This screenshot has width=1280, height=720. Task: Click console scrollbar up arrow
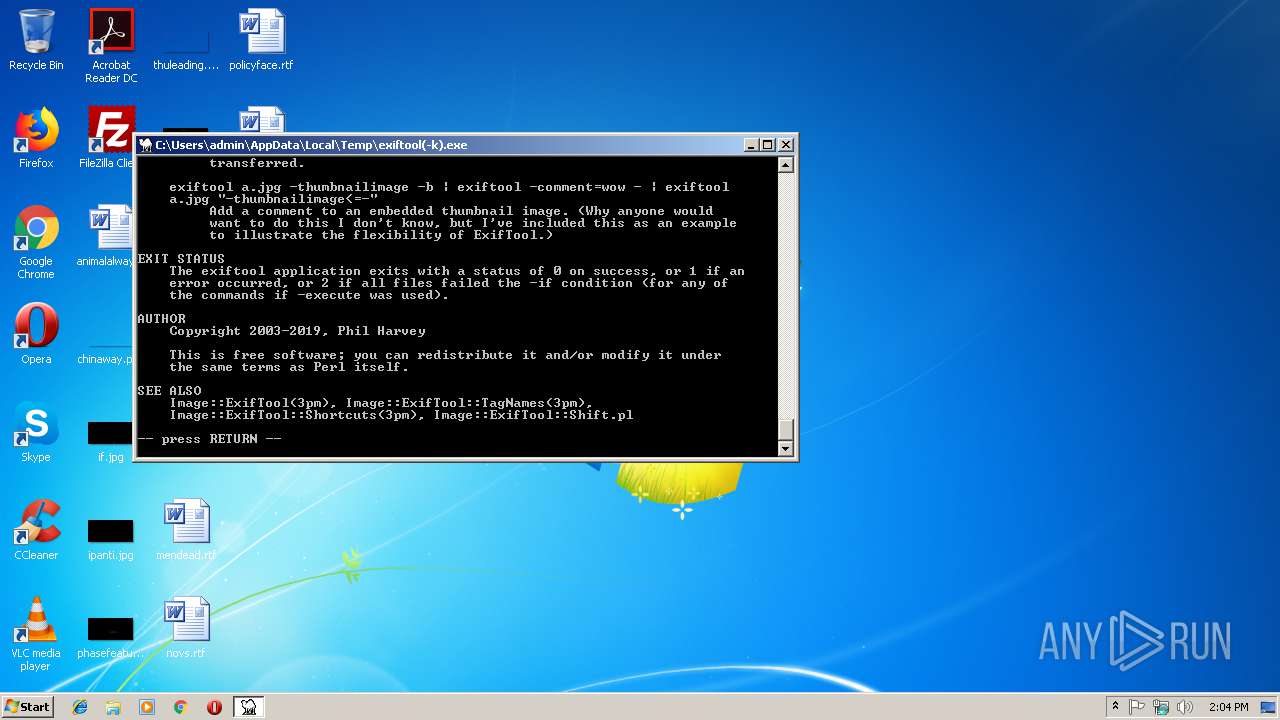point(786,165)
